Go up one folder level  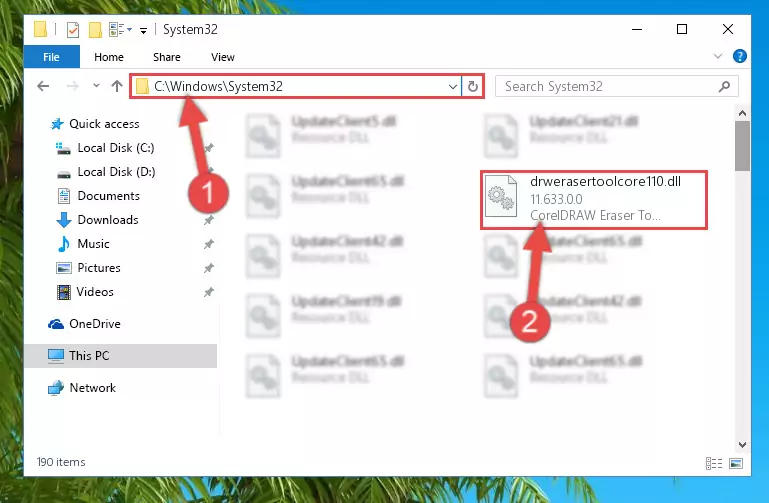point(117,86)
